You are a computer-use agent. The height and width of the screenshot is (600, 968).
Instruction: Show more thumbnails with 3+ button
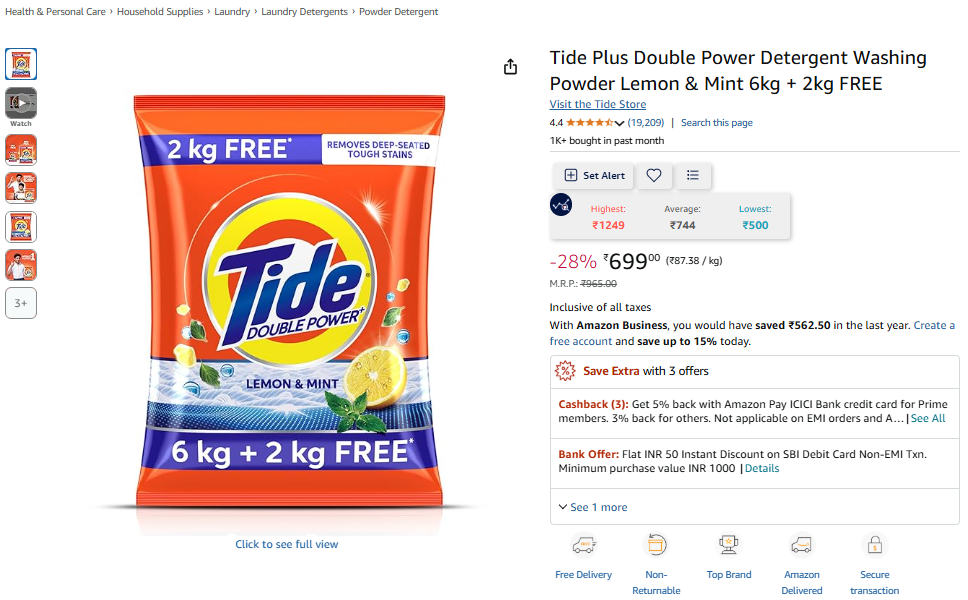21,303
